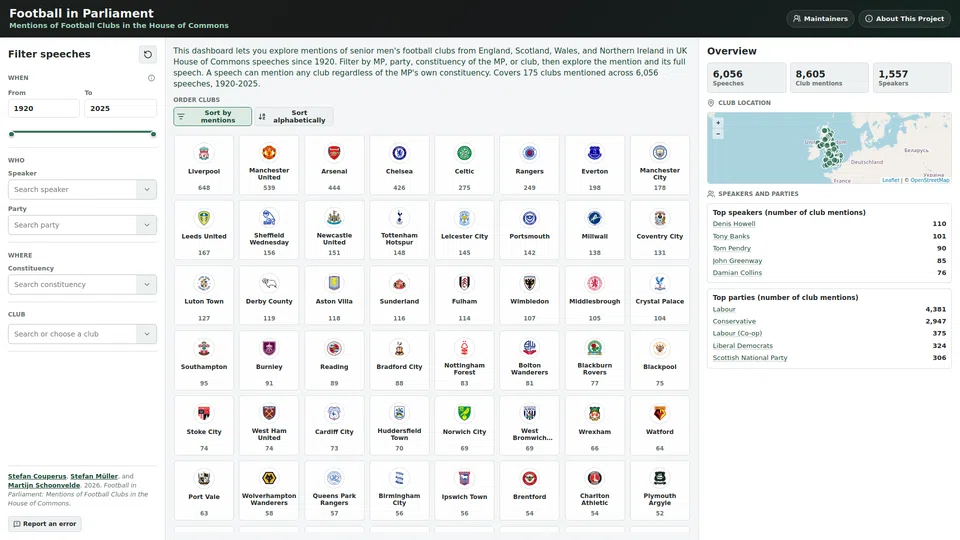The height and width of the screenshot is (540, 960).
Task: Select the Rangers club crest
Action: pyautogui.click(x=530, y=152)
